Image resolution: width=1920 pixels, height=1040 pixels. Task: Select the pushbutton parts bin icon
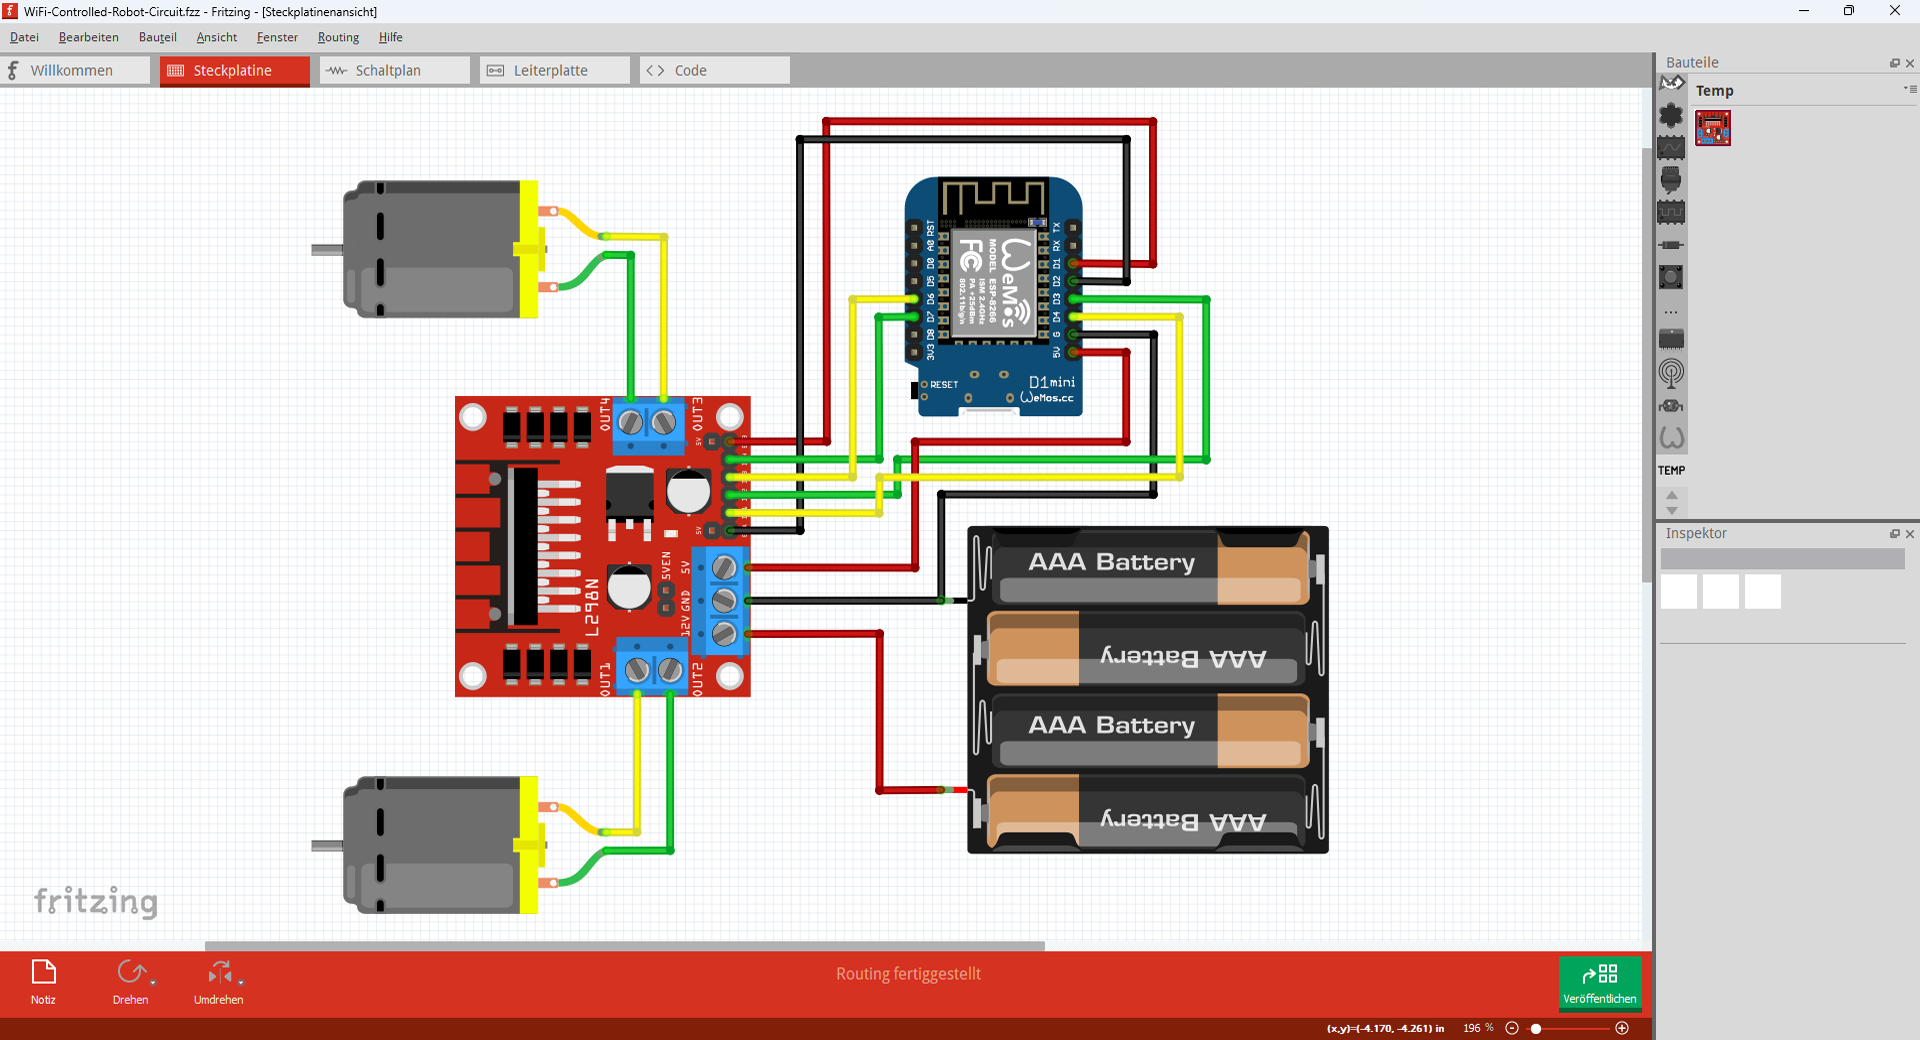tap(1671, 277)
